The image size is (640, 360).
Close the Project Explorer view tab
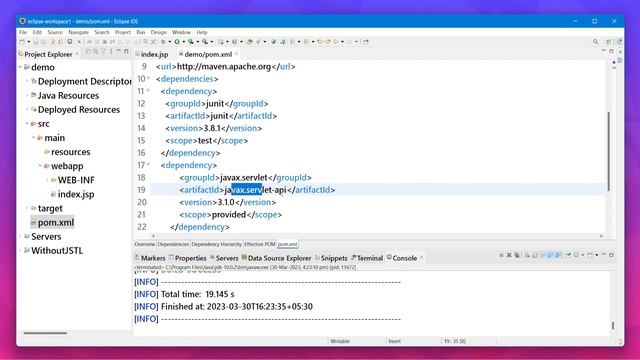click(x=77, y=54)
